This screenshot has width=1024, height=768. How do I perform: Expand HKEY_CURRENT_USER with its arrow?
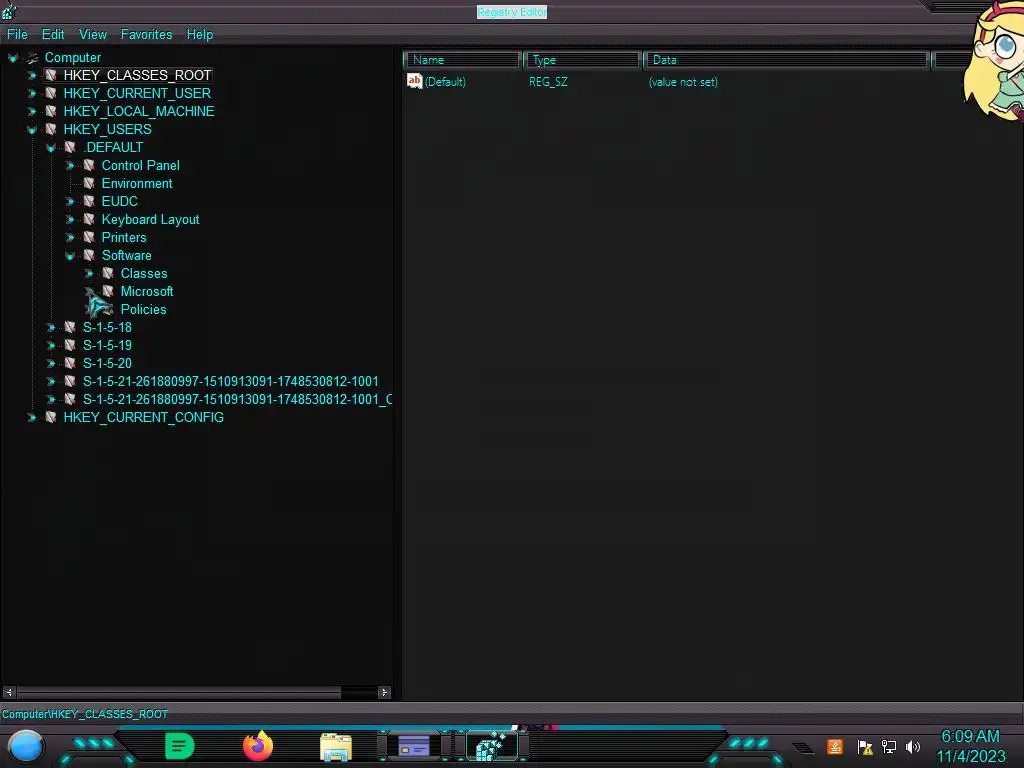point(31,93)
